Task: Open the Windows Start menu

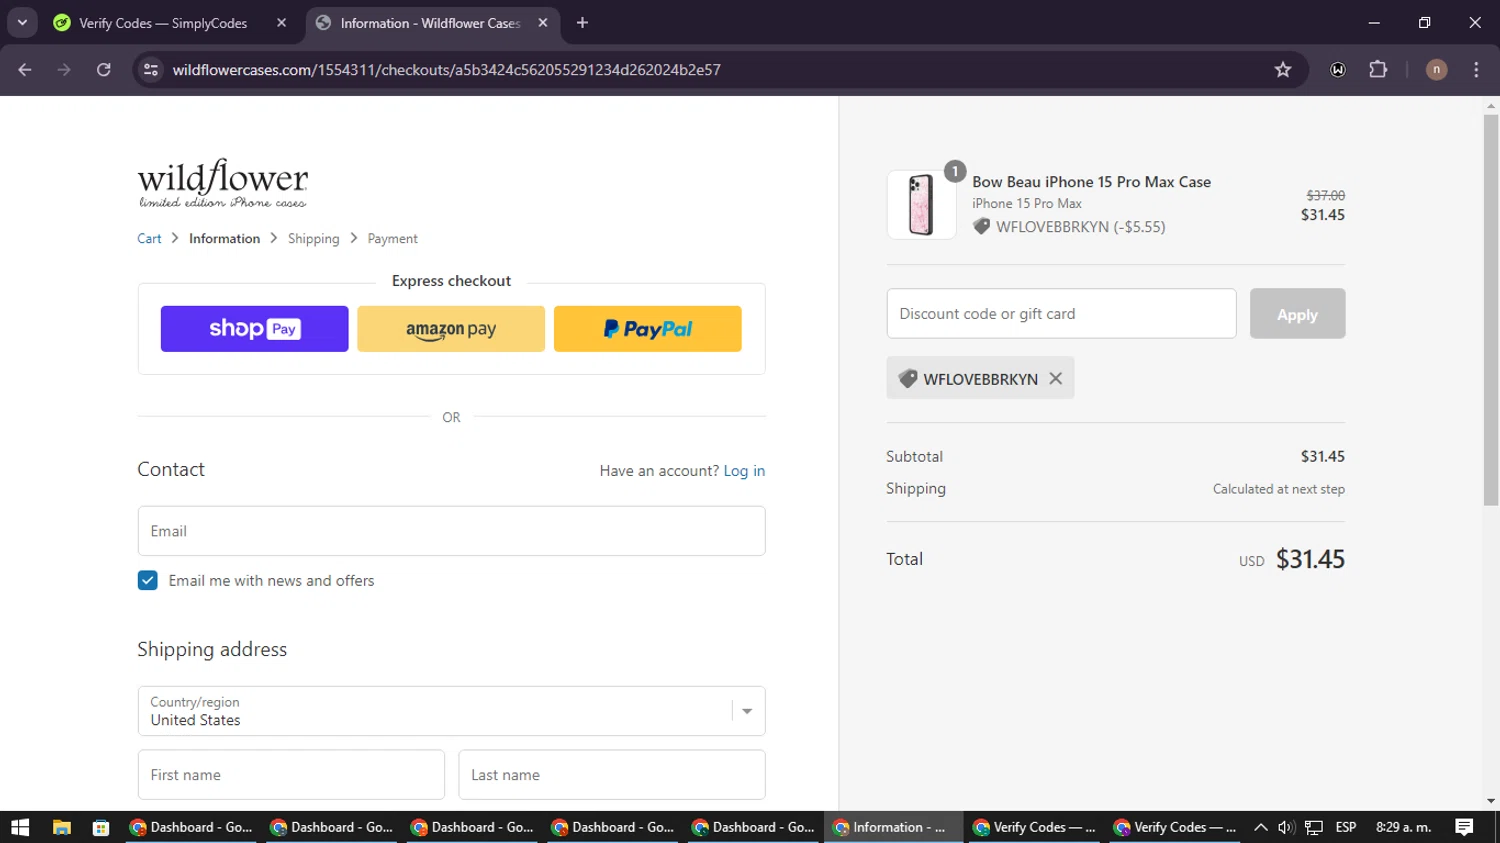Action: click(20, 827)
